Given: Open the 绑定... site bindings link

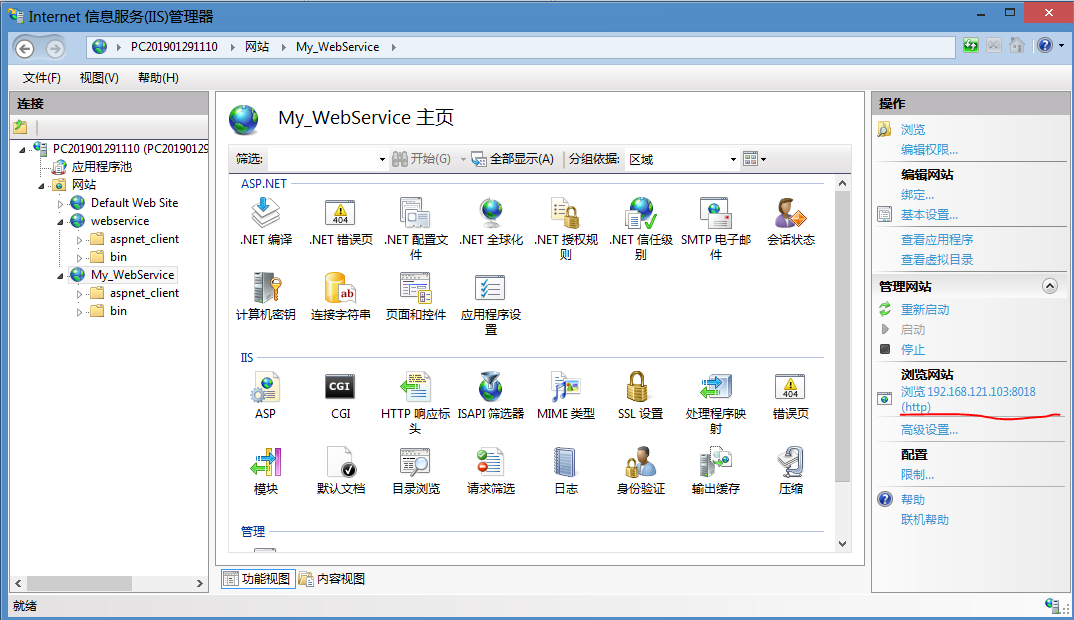Looking at the screenshot, I should [917, 195].
